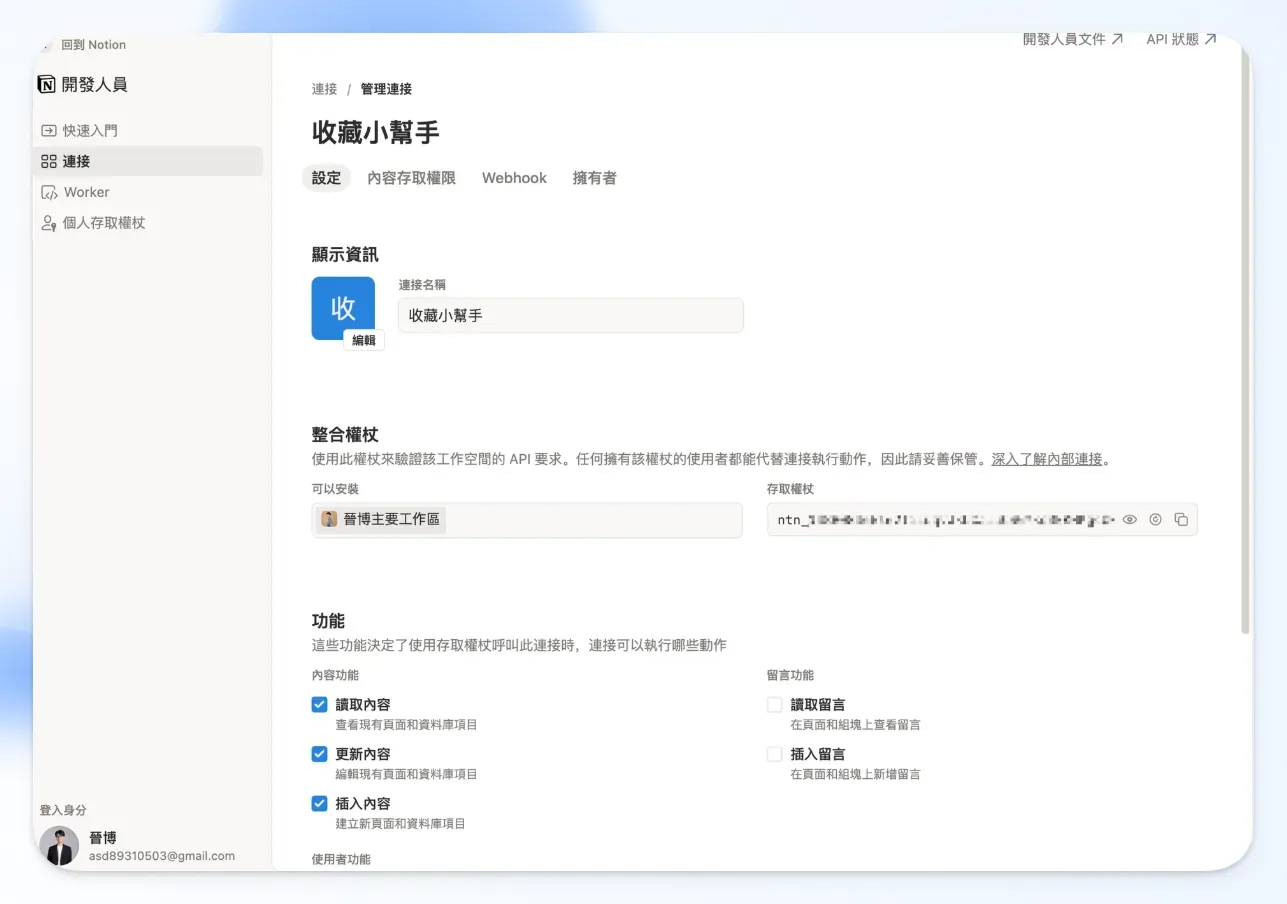The height and width of the screenshot is (904, 1287).
Task: Click the blue 收 connection logo
Action: [343, 308]
